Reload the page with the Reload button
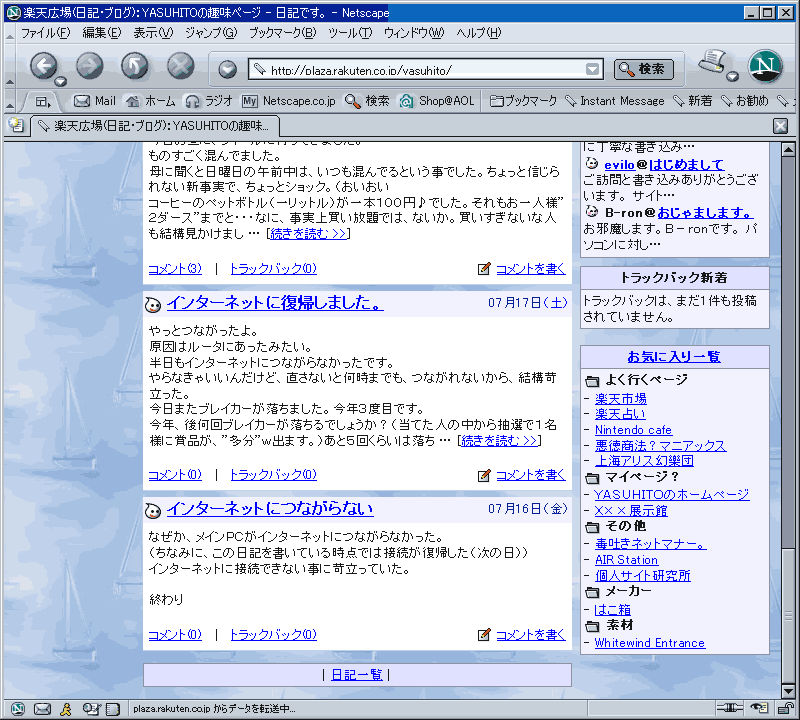Screen dimensions: 800x720 tap(135, 66)
